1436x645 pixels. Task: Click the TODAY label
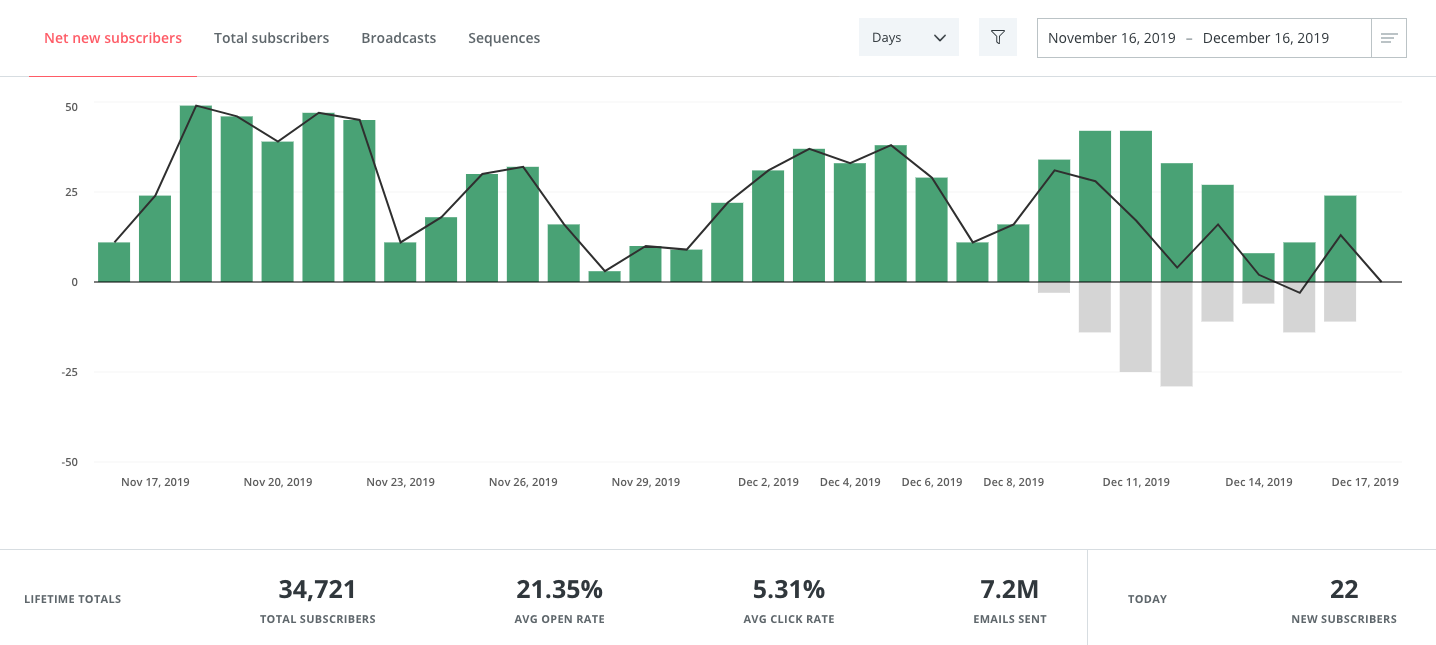tap(1147, 600)
